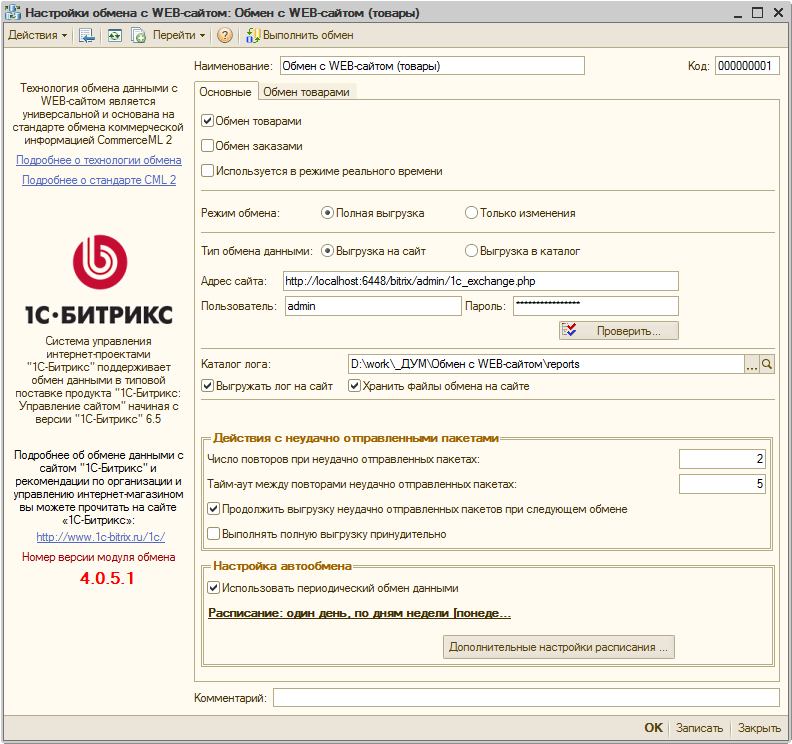Open 'Подробнее о технологии обмена' link
The width and height of the screenshot is (792, 744).
click(98, 160)
